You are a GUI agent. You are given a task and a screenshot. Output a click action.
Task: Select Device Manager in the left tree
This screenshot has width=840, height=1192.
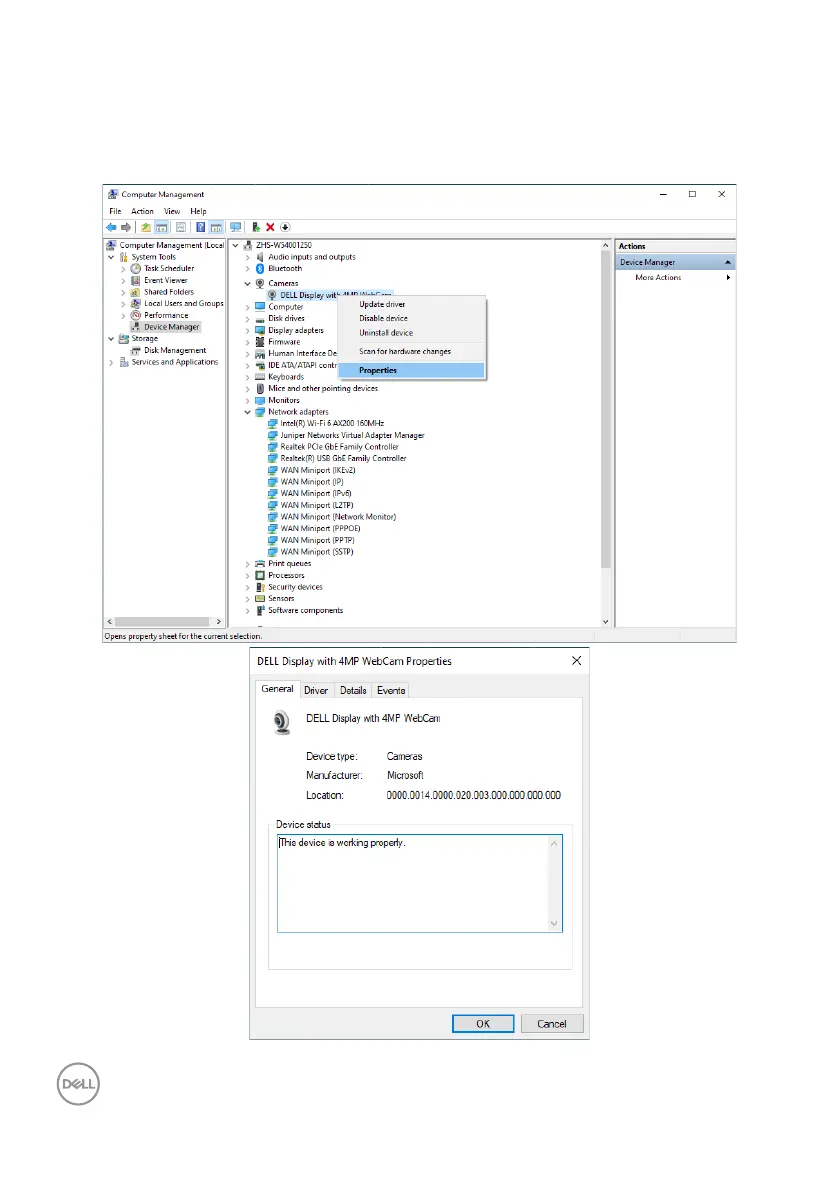click(172, 327)
